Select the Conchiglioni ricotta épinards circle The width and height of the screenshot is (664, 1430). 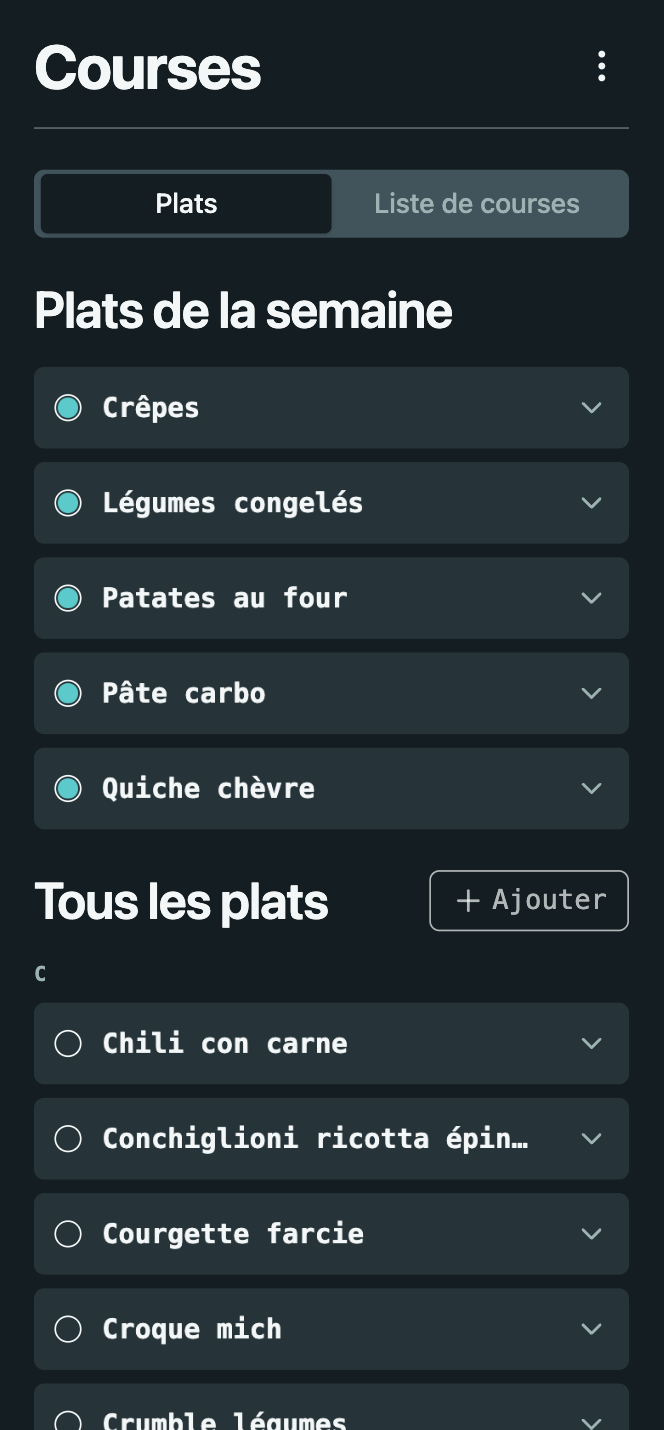(68, 1138)
